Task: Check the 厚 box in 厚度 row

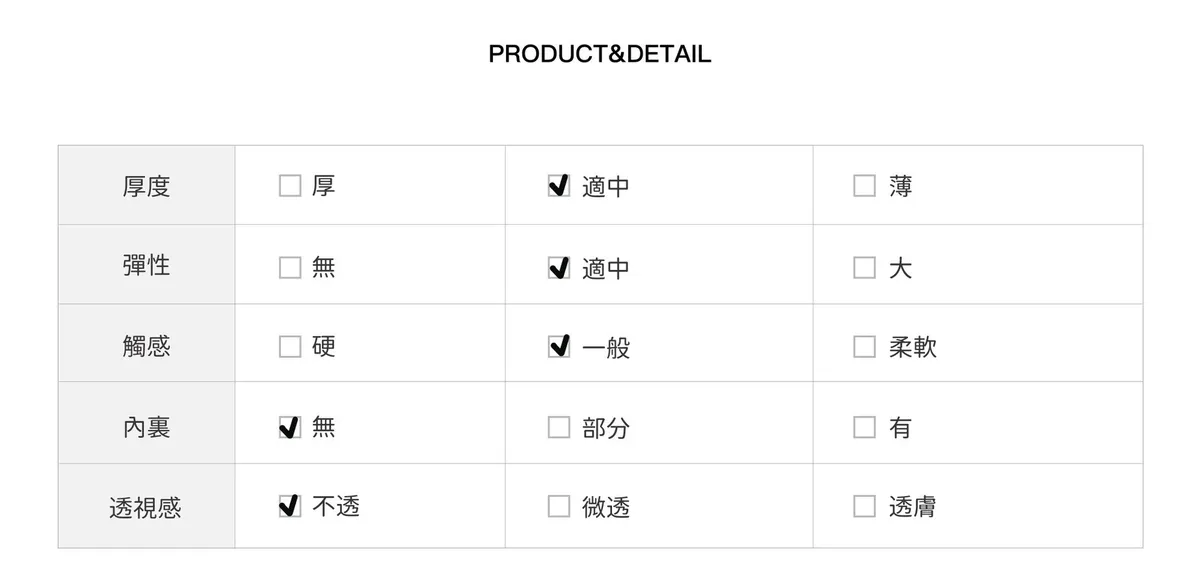Action: tap(290, 186)
